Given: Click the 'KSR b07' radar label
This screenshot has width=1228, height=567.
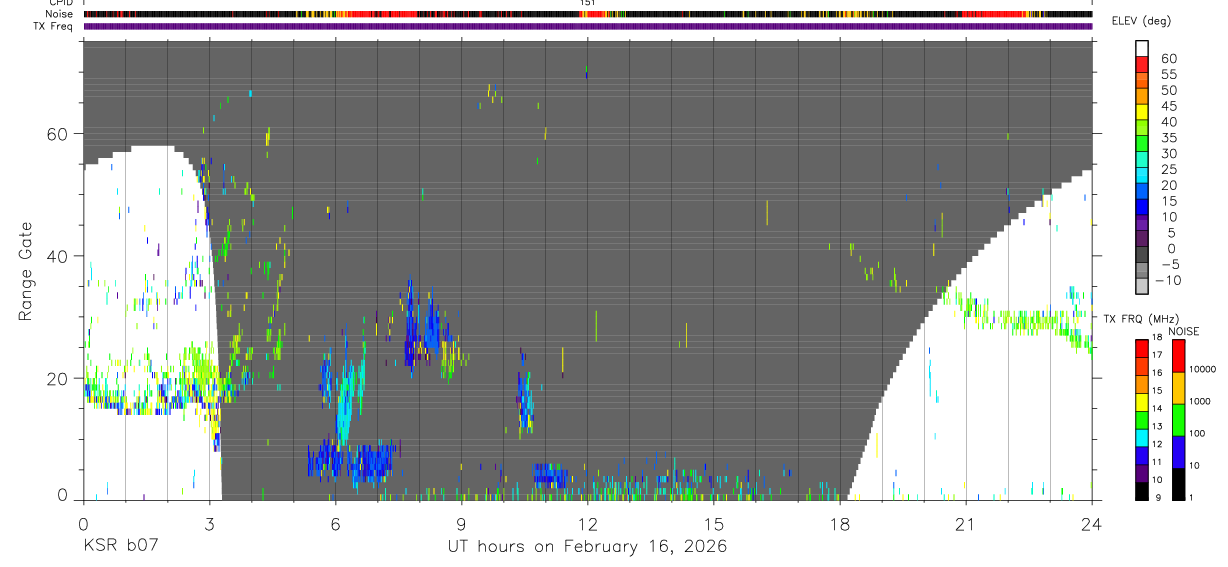Looking at the screenshot, I should click(122, 547).
